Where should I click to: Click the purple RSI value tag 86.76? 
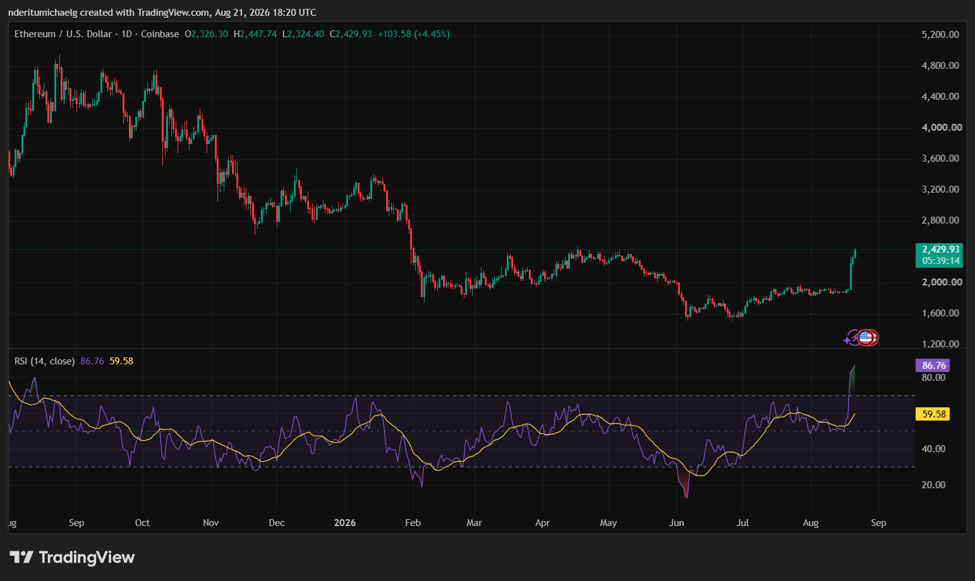click(x=933, y=365)
